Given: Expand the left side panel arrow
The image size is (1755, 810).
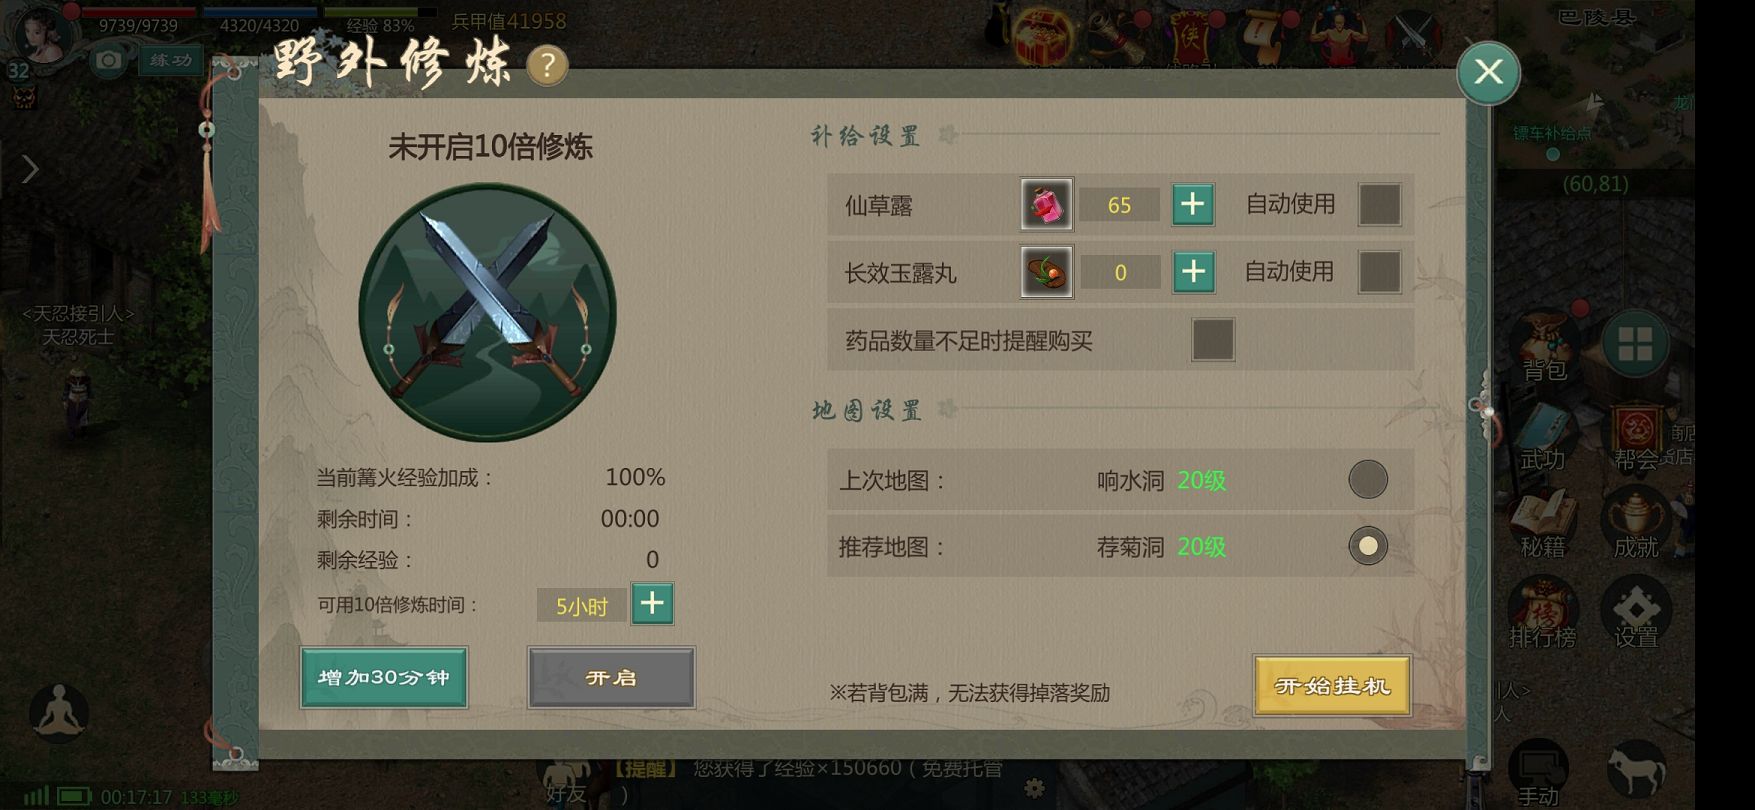Looking at the screenshot, I should tap(30, 169).
